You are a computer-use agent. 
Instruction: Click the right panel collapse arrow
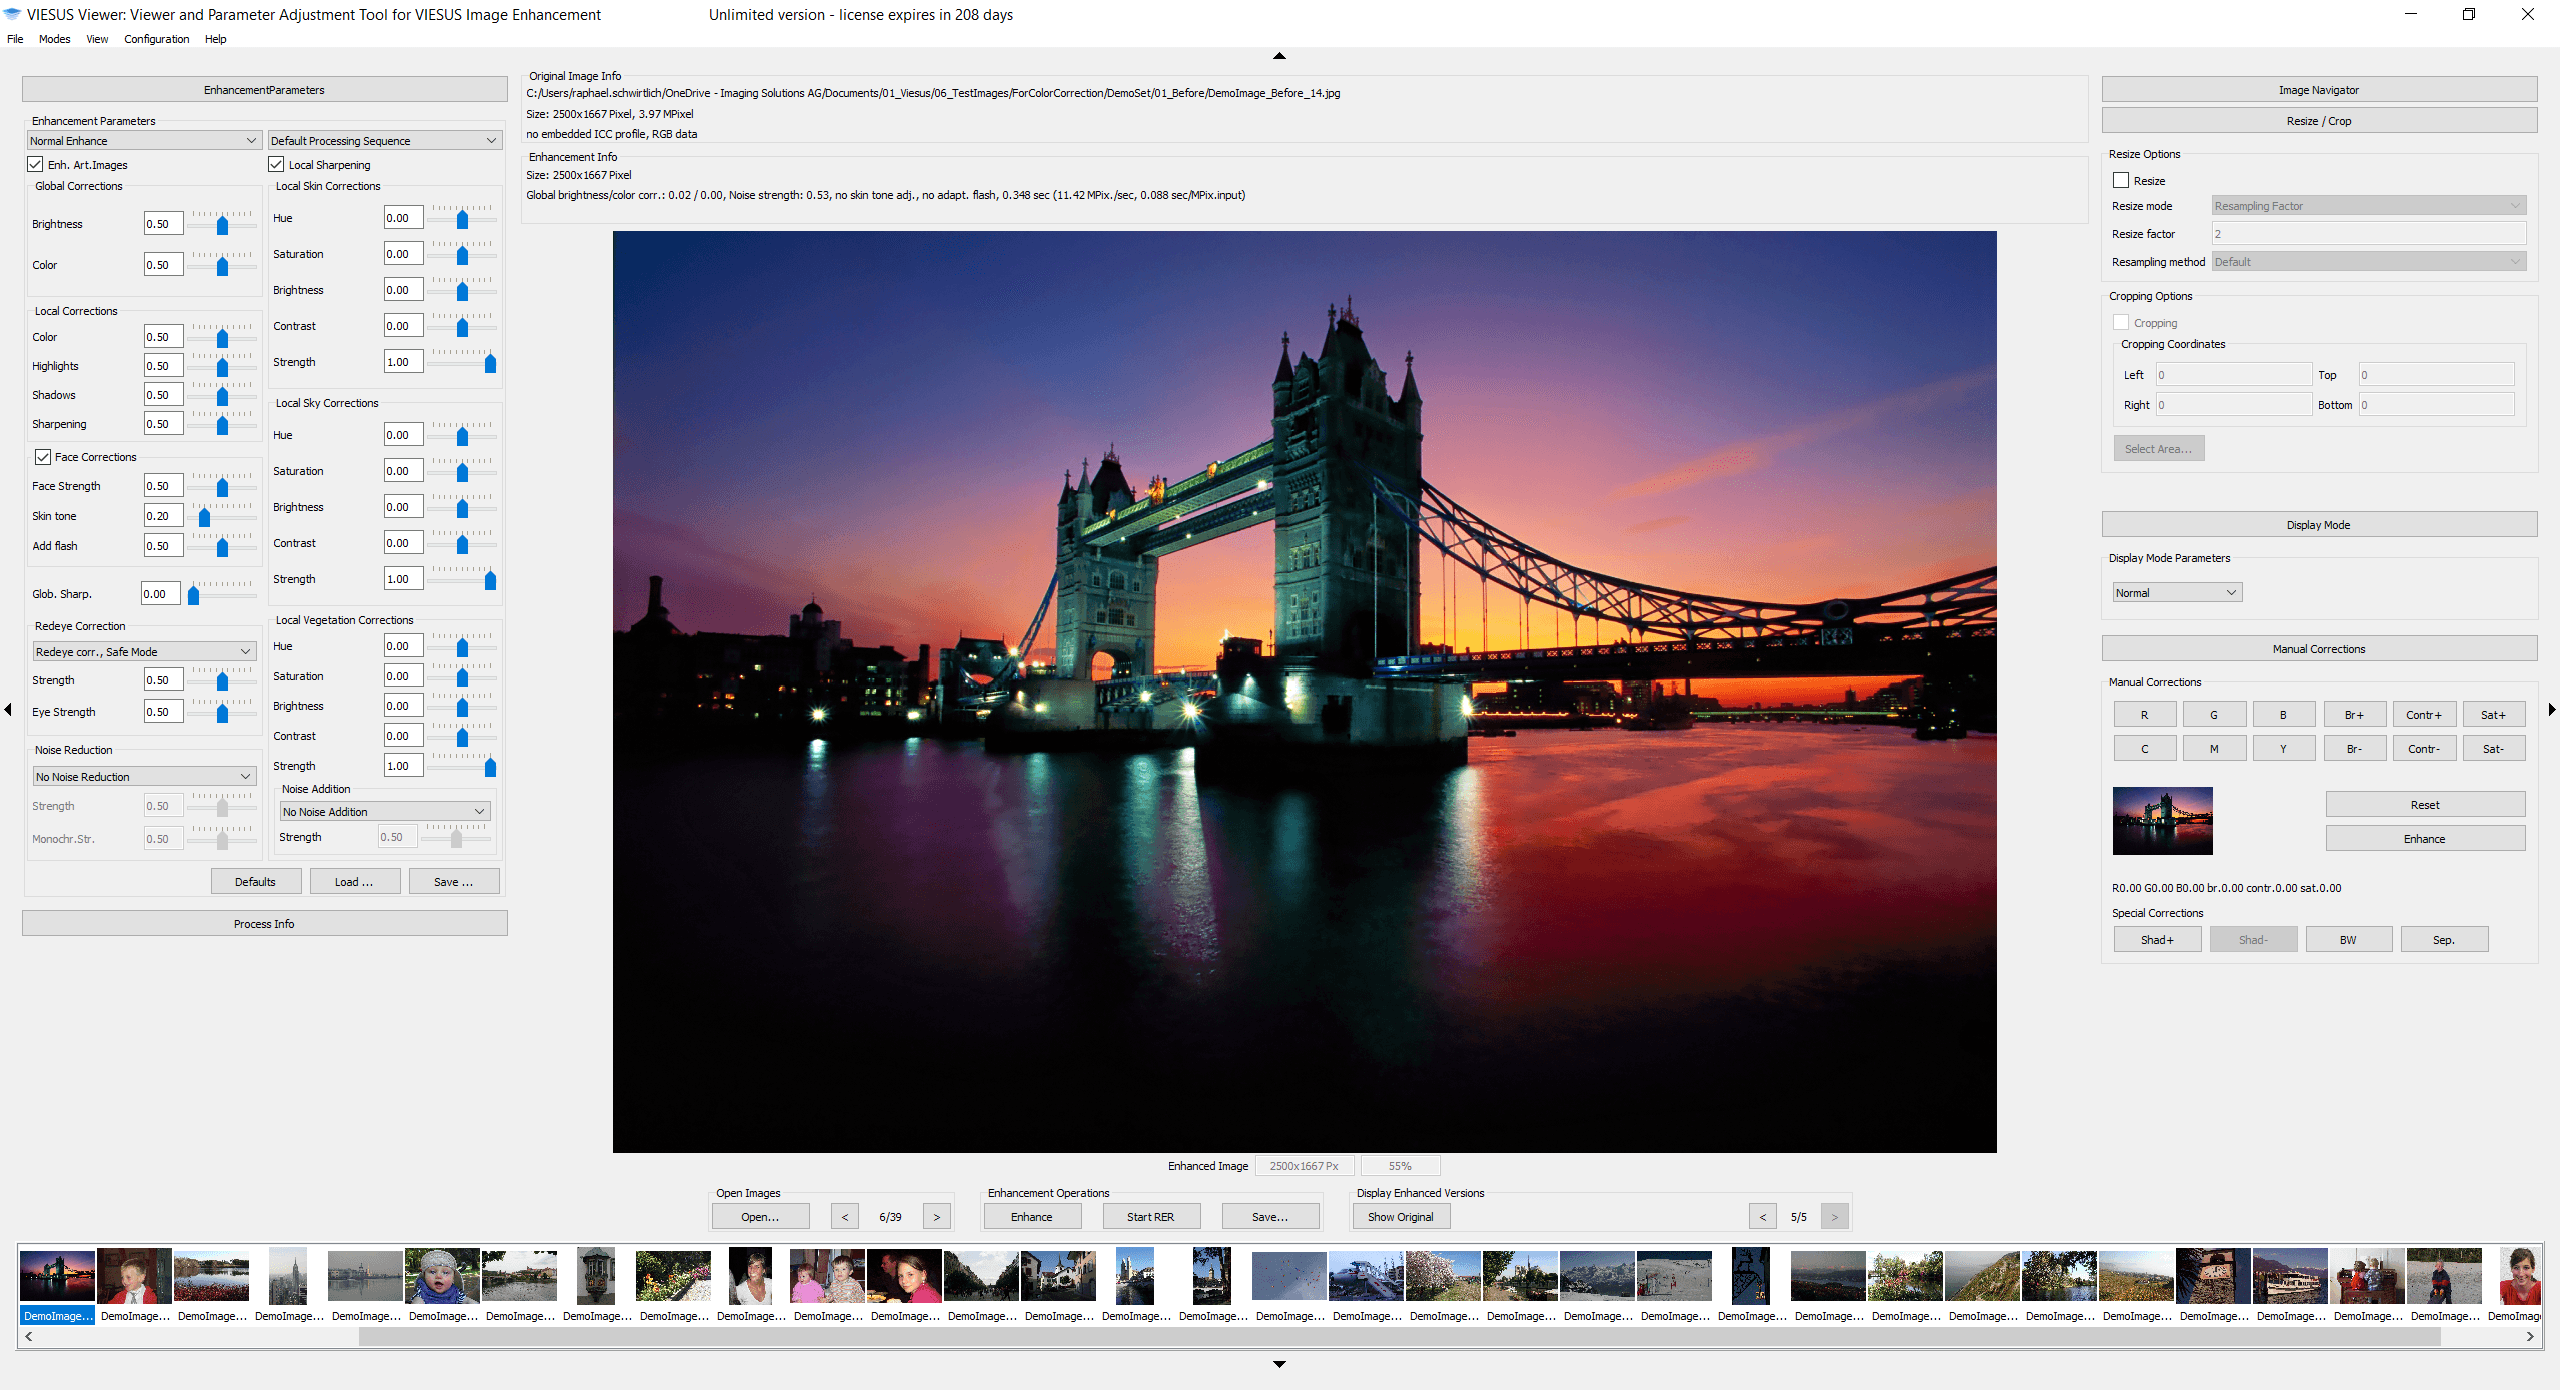pos(2552,709)
